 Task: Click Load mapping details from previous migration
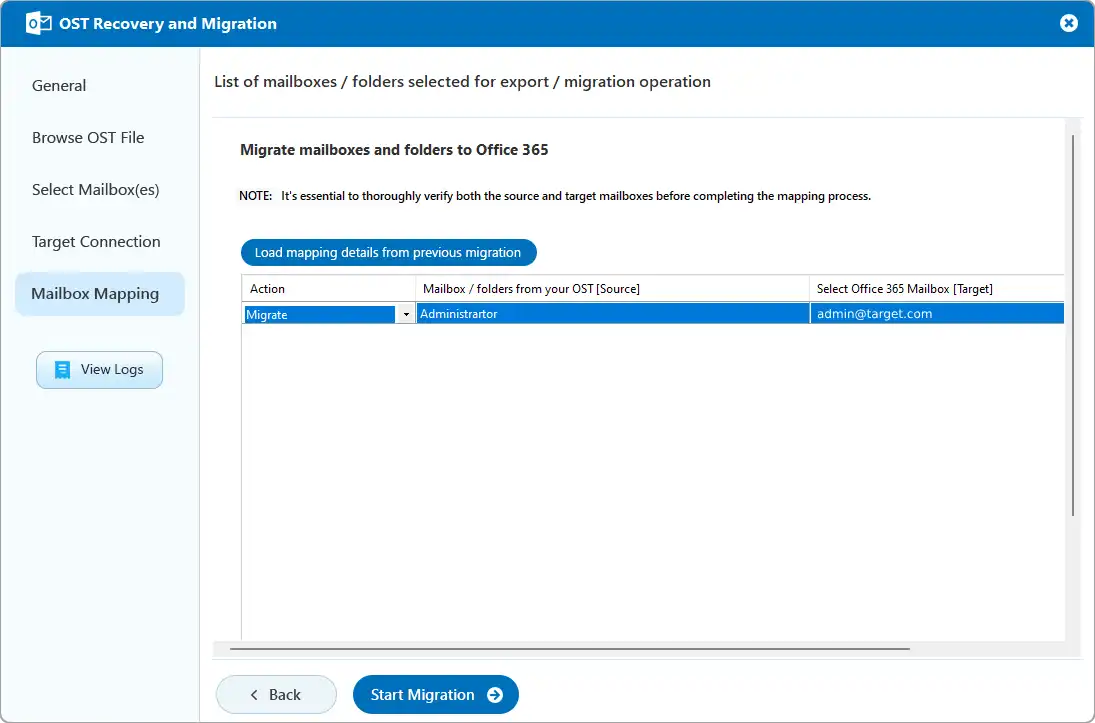pyautogui.click(x=388, y=252)
